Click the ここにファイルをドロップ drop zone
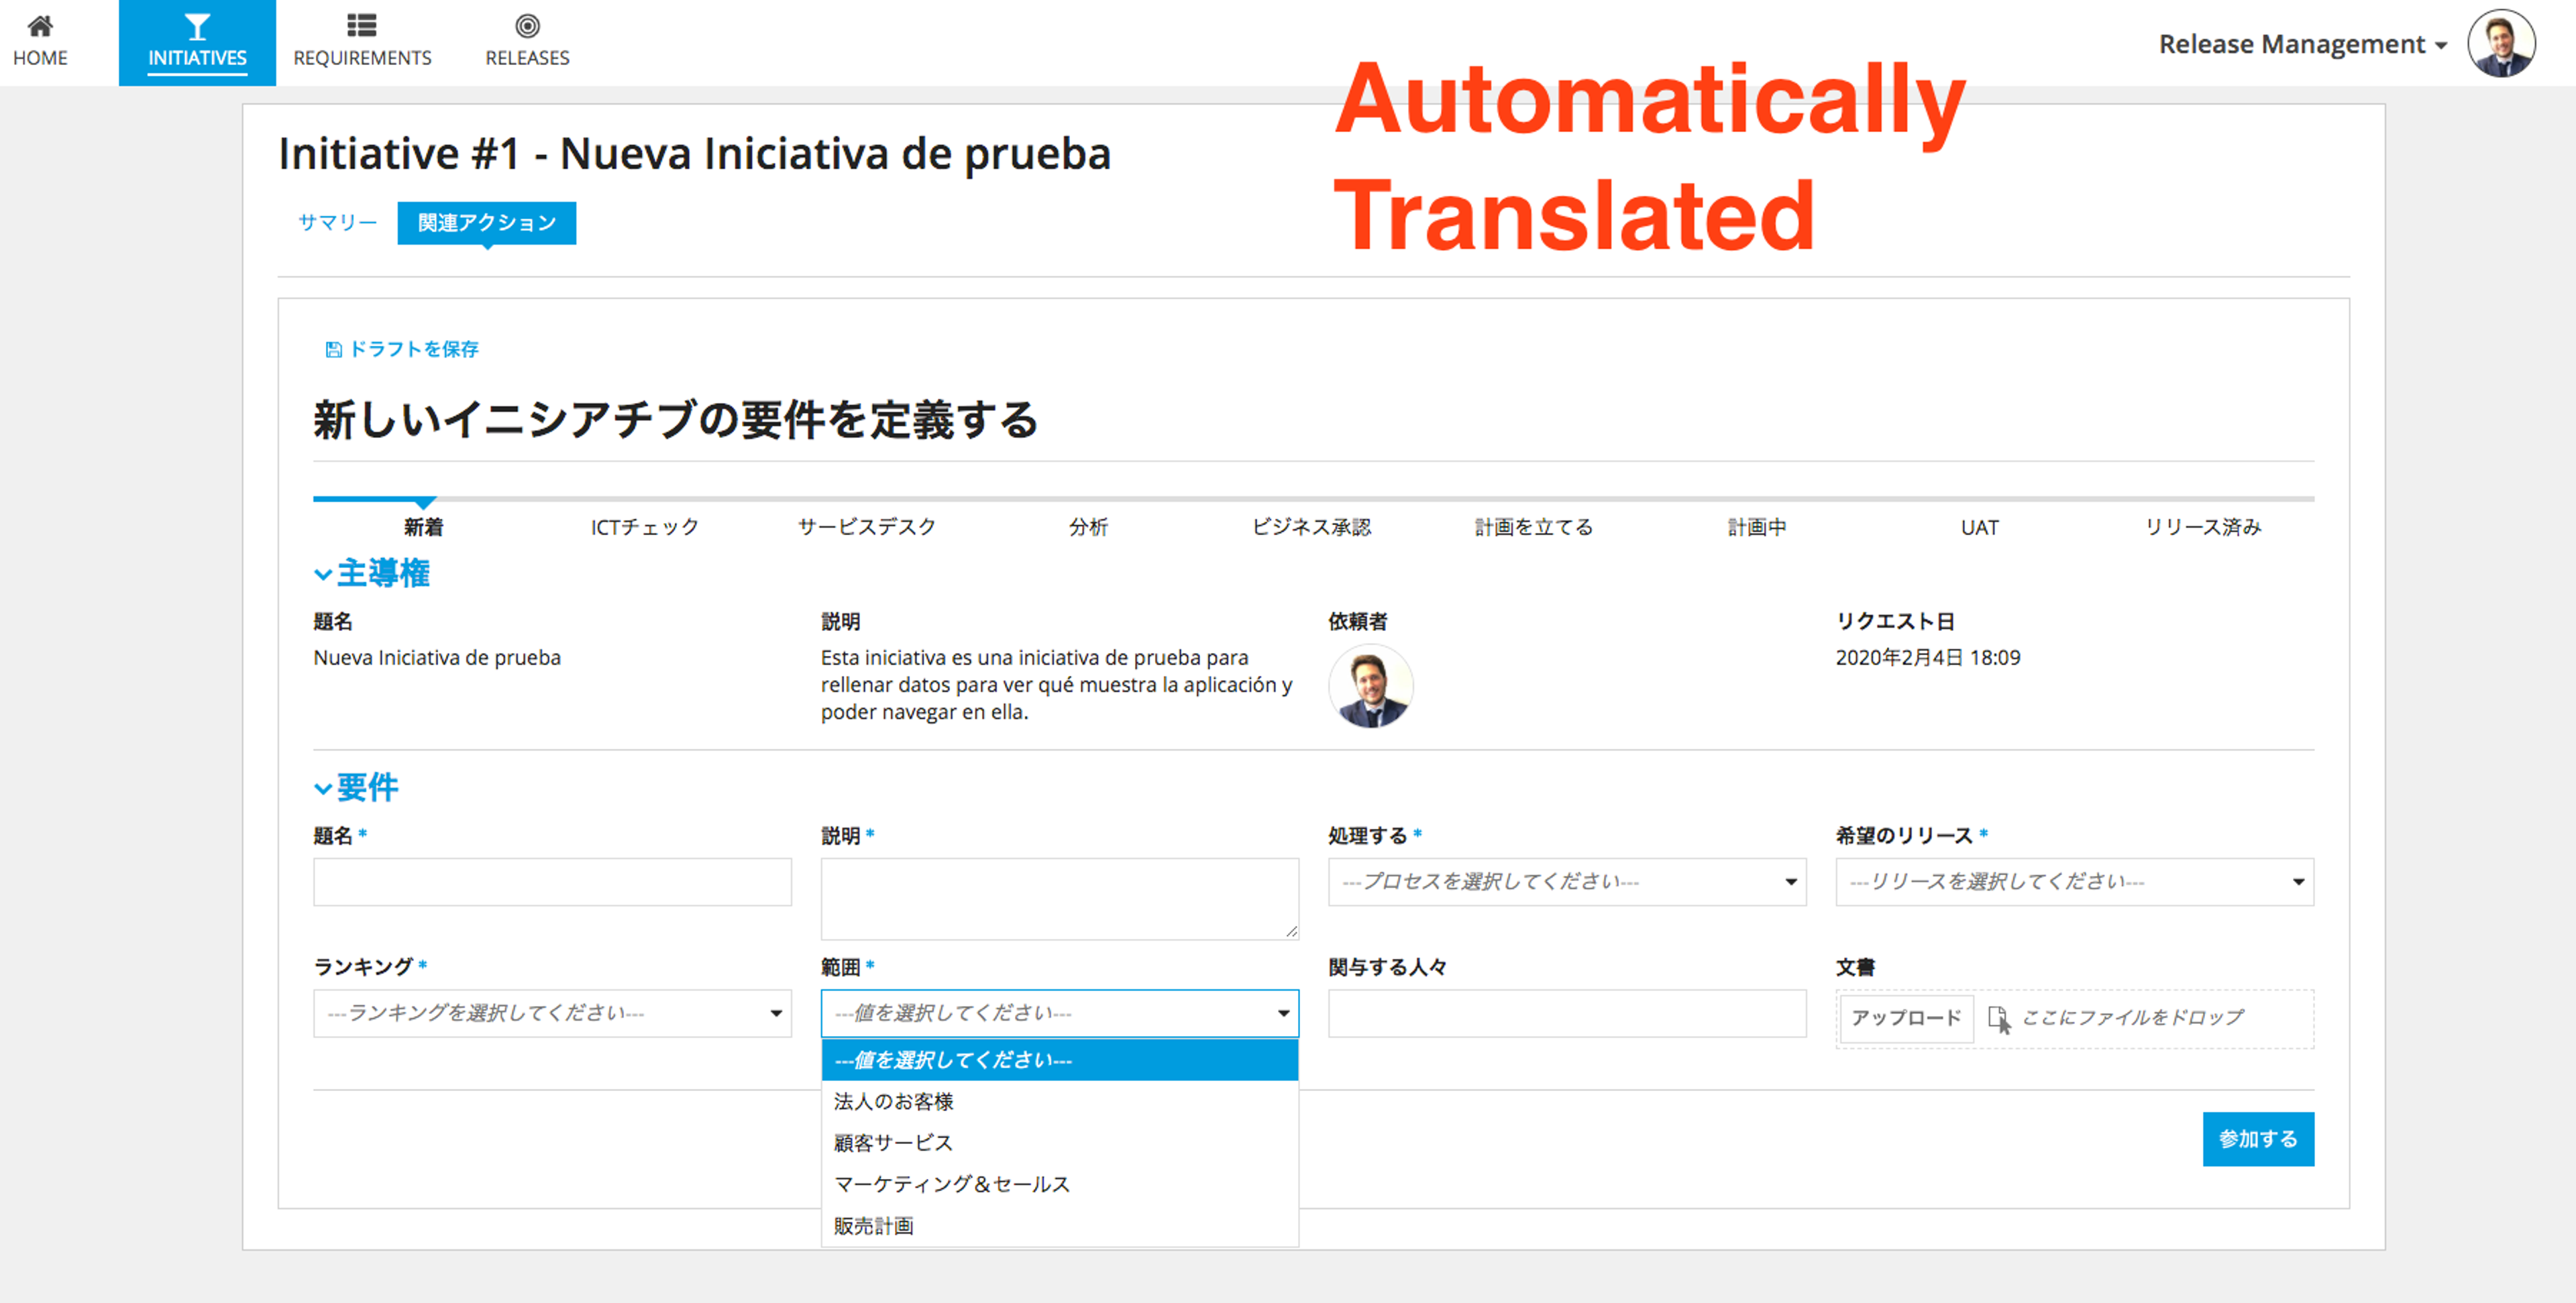This screenshot has width=2576, height=1303. point(2132,1018)
